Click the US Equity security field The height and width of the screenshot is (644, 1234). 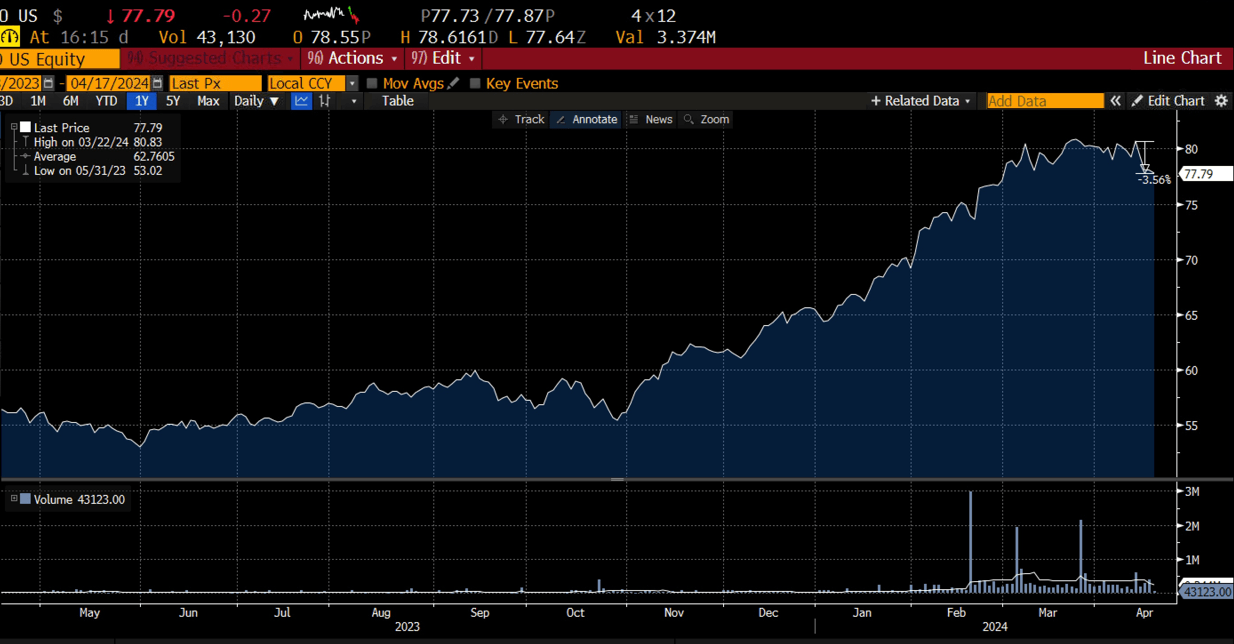[59, 60]
